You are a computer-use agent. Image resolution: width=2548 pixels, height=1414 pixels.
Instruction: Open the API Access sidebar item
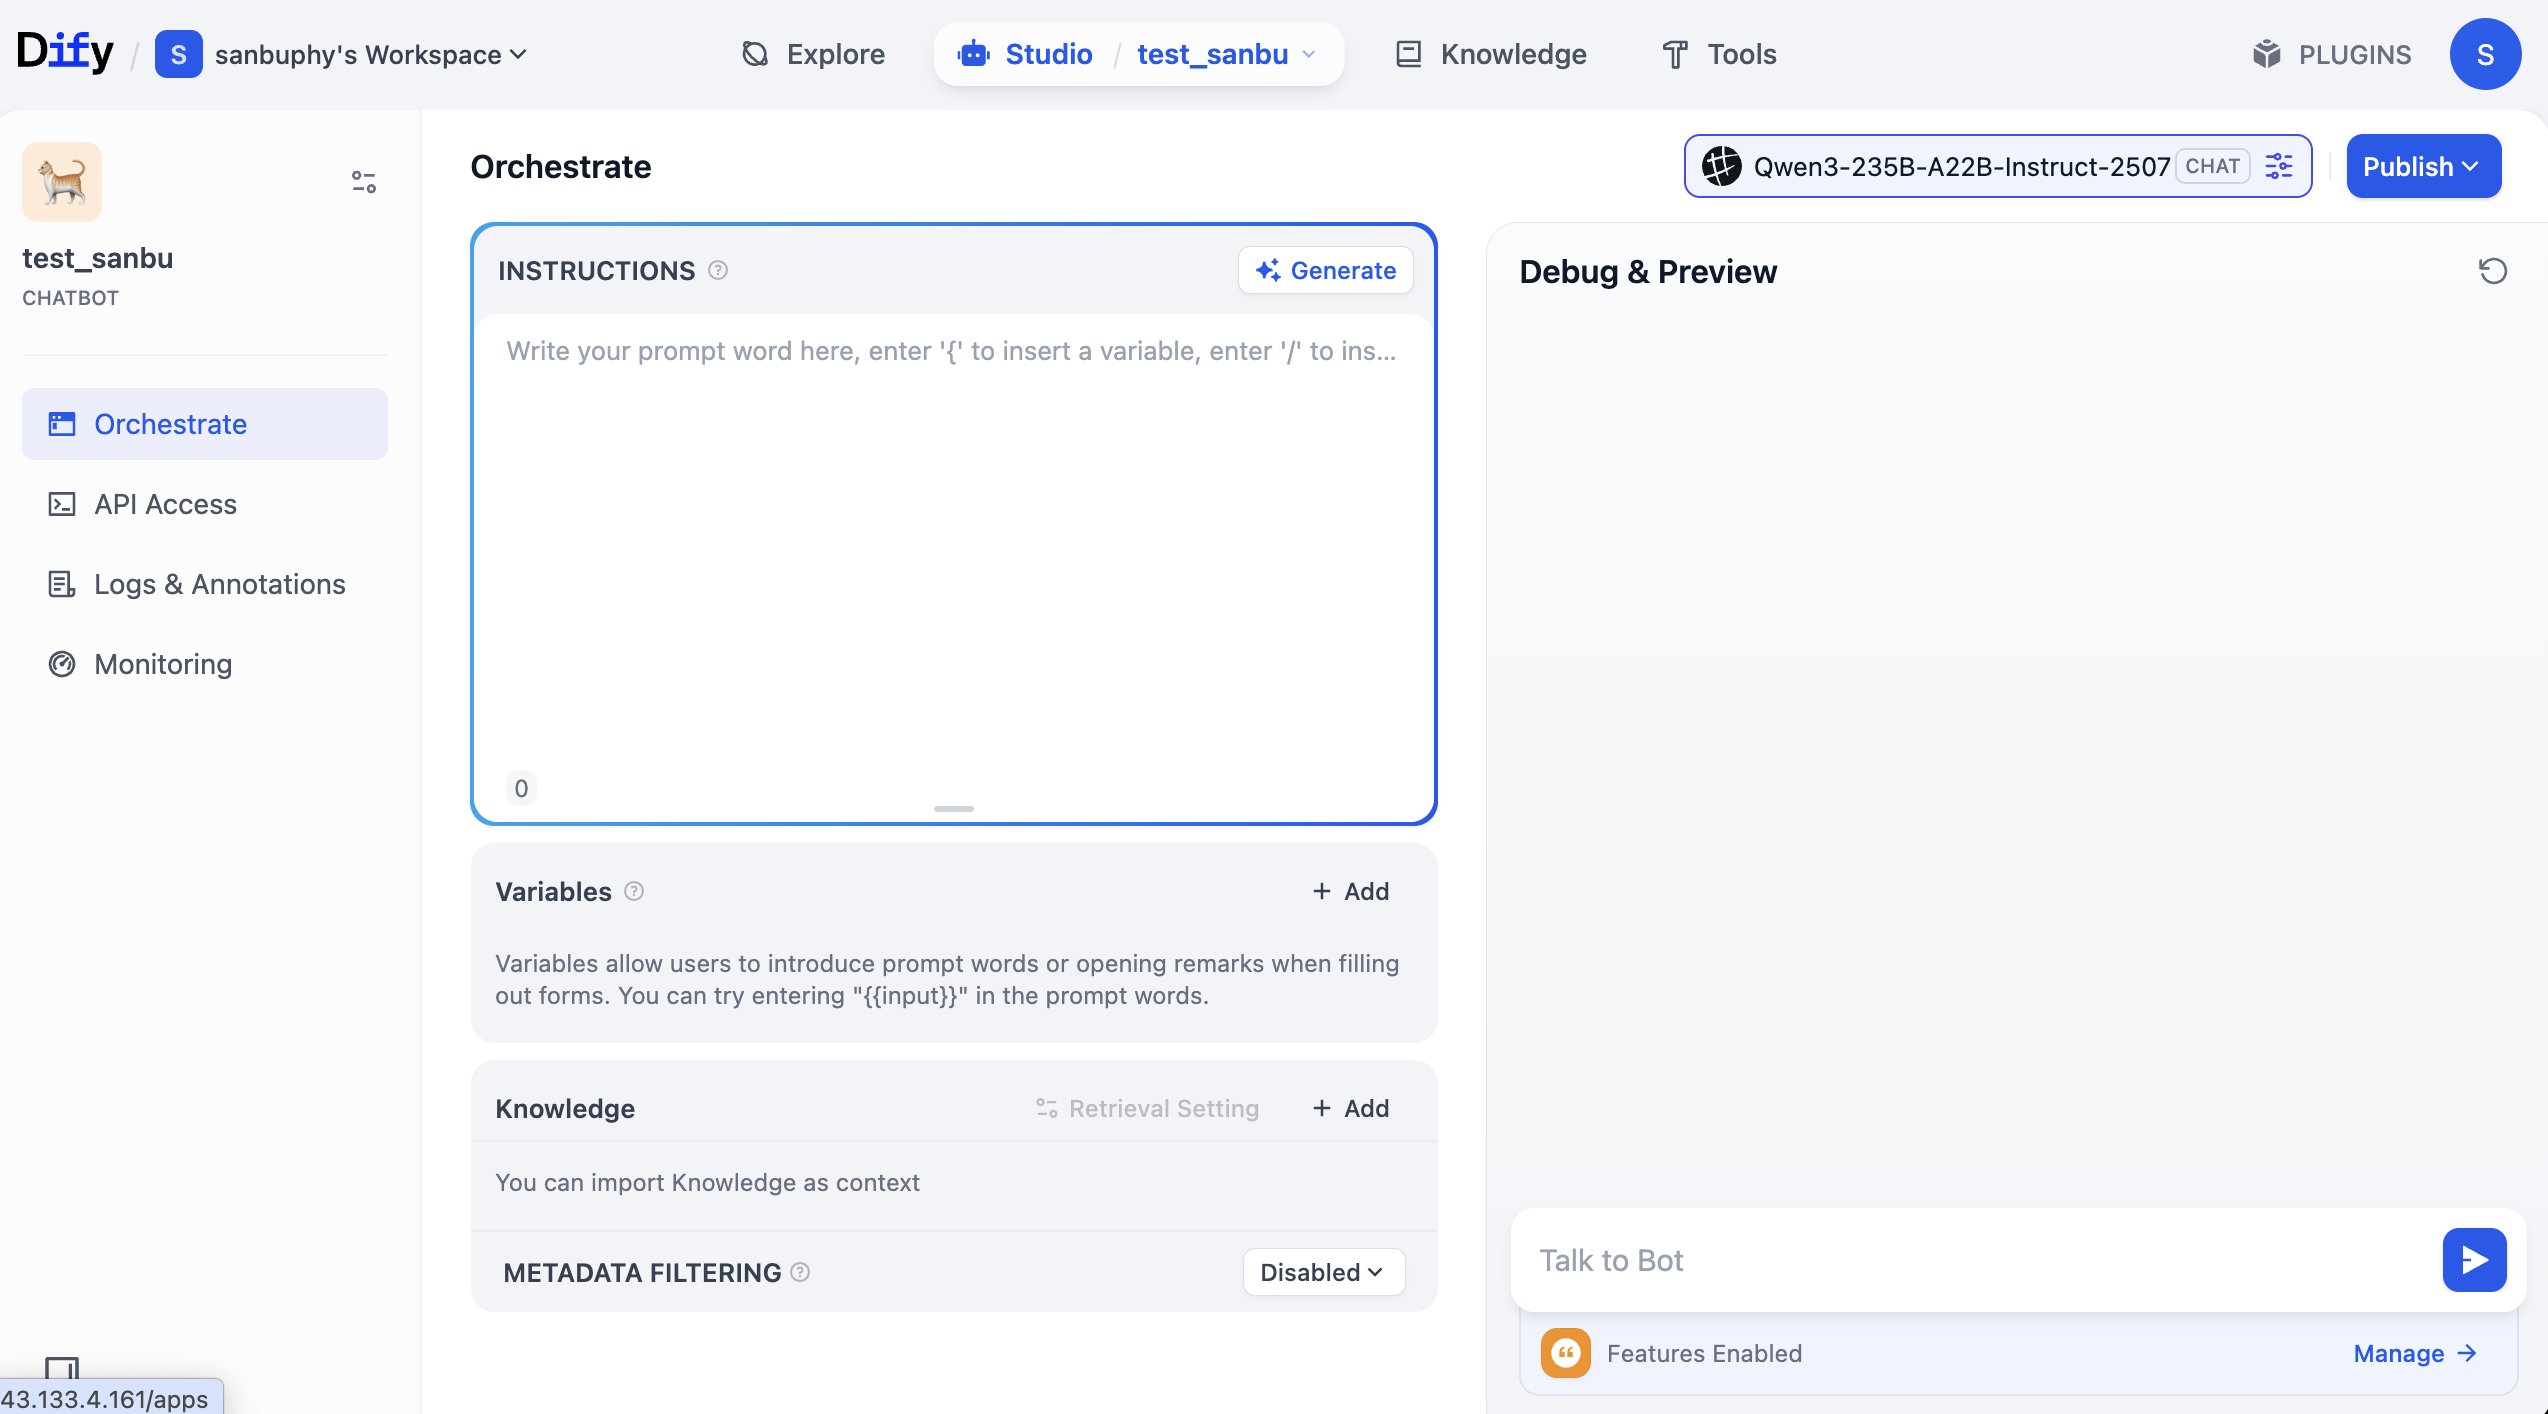[165, 504]
